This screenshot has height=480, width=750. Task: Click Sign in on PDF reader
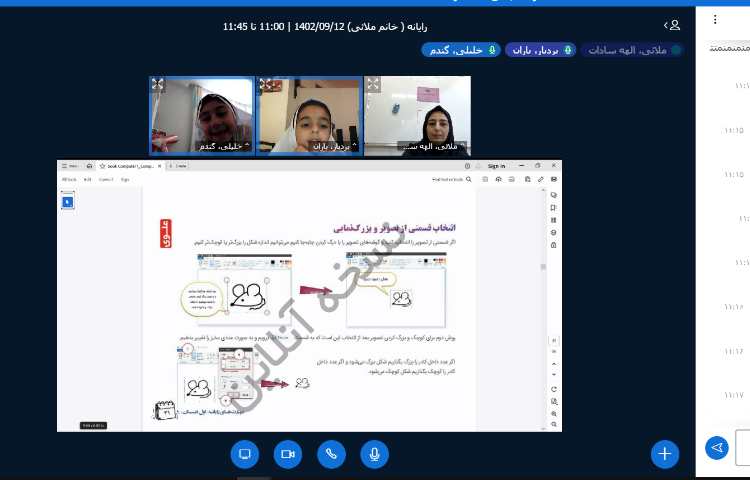coord(496,166)
